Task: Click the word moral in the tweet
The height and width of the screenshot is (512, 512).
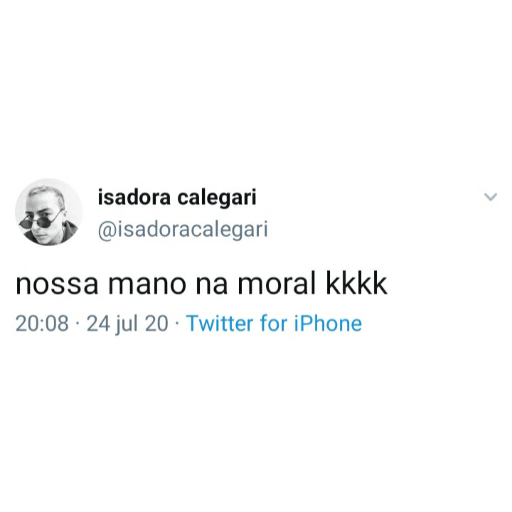Action: pyautogui.click(x=276, y=284)
